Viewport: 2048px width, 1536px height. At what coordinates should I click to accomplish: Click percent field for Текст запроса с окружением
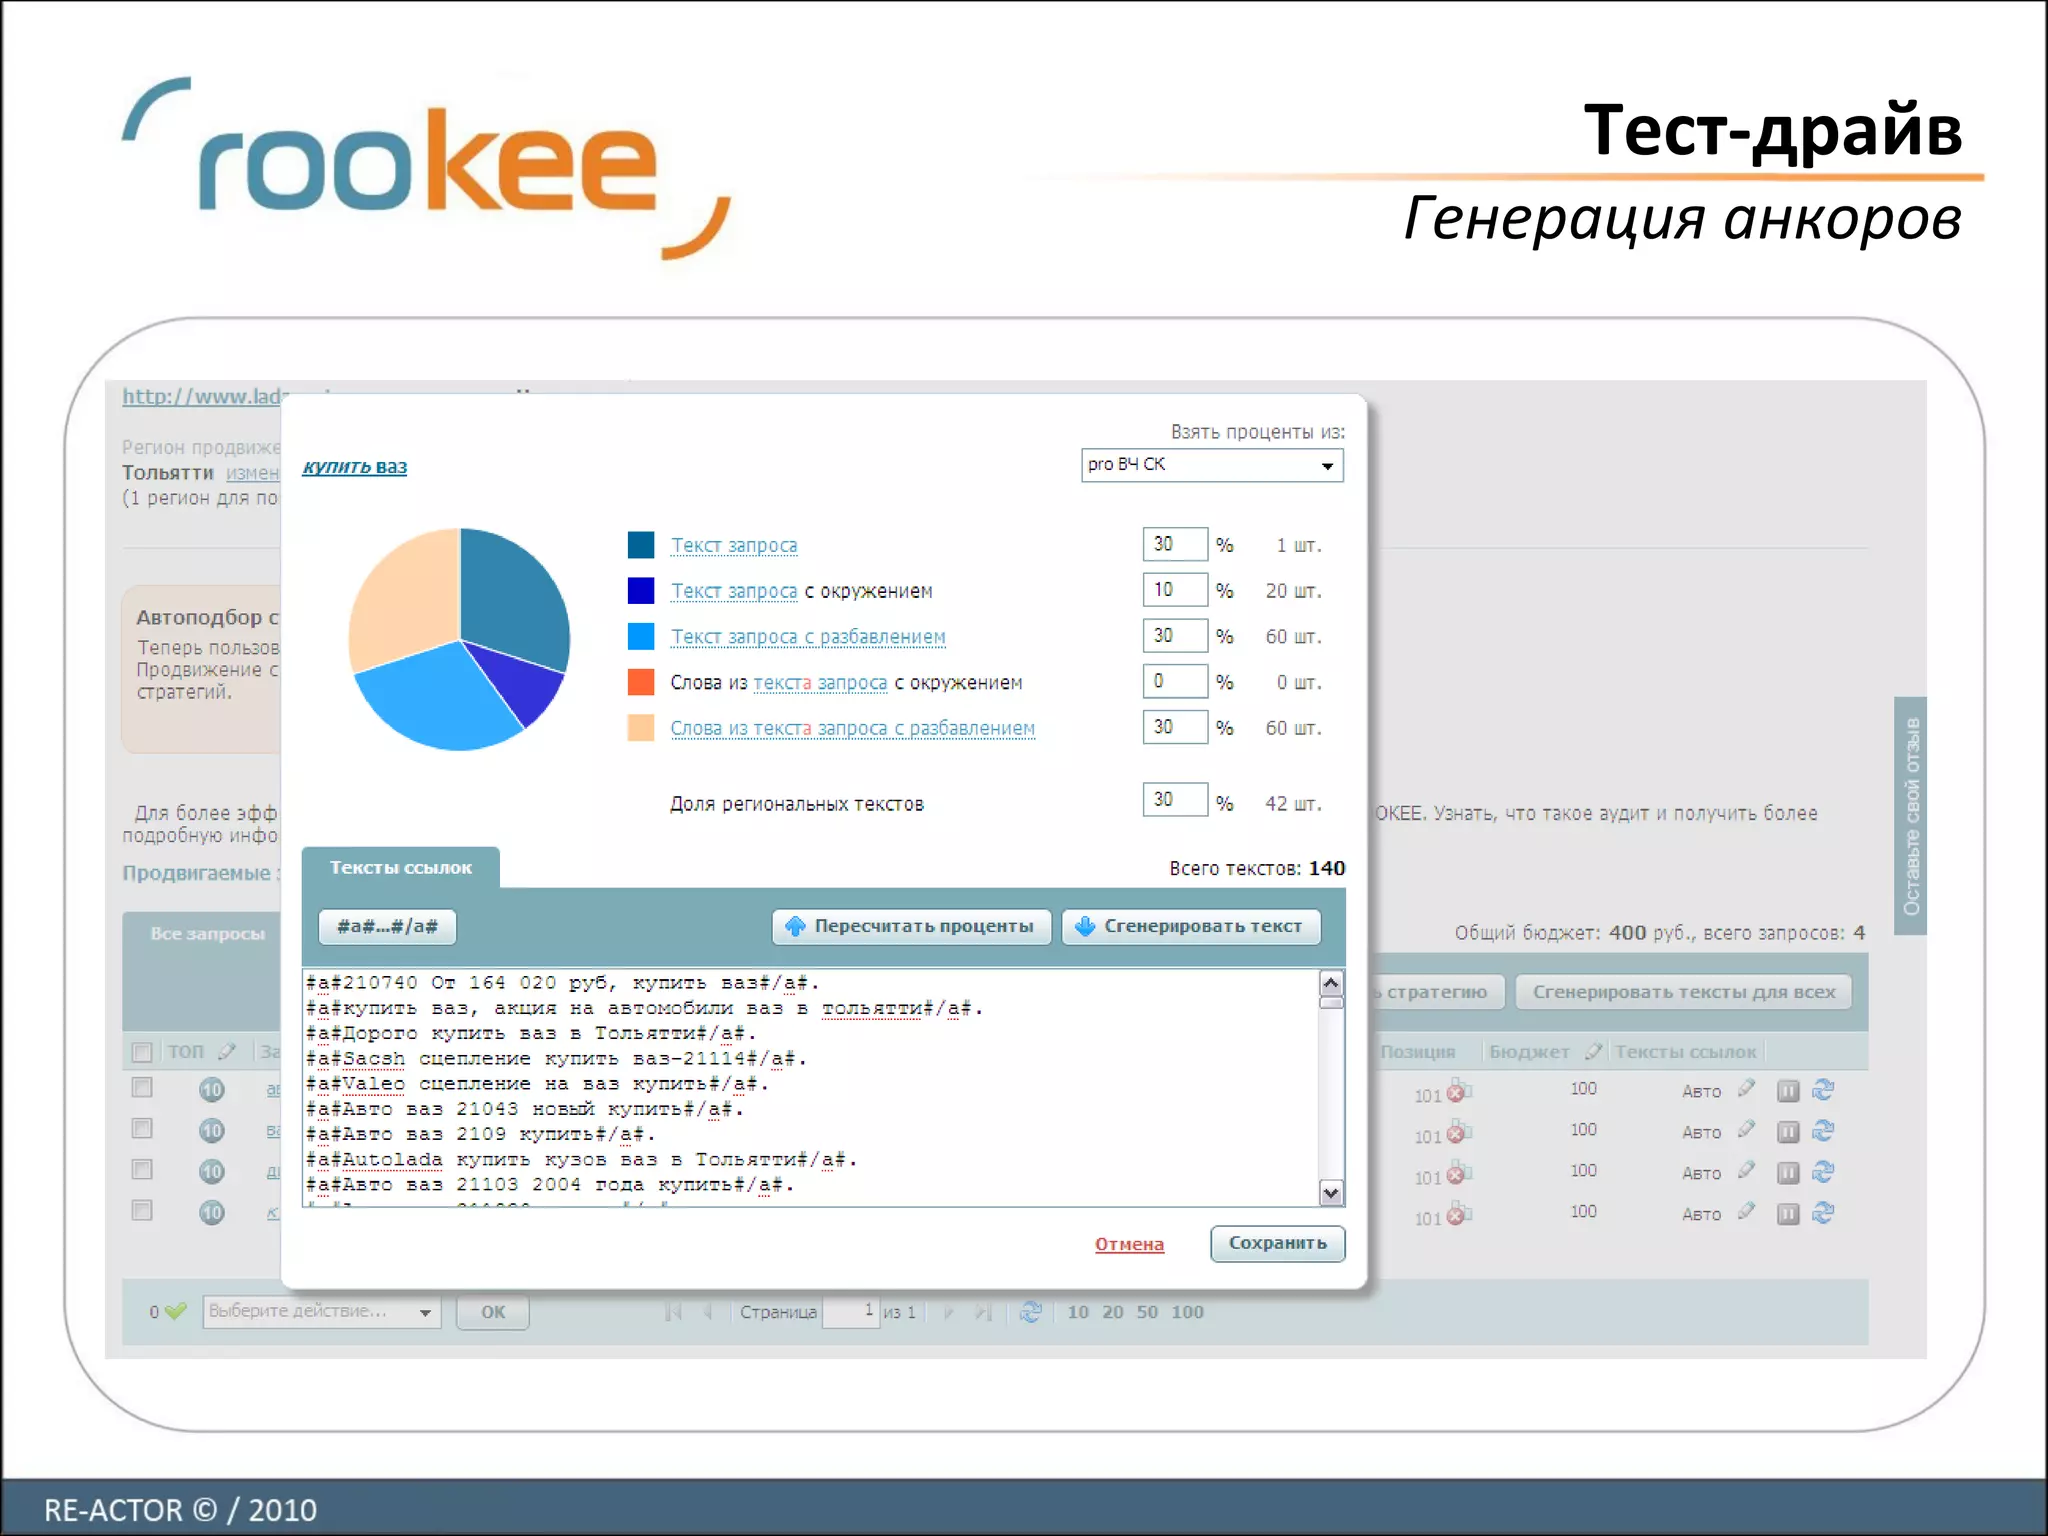1174,590
